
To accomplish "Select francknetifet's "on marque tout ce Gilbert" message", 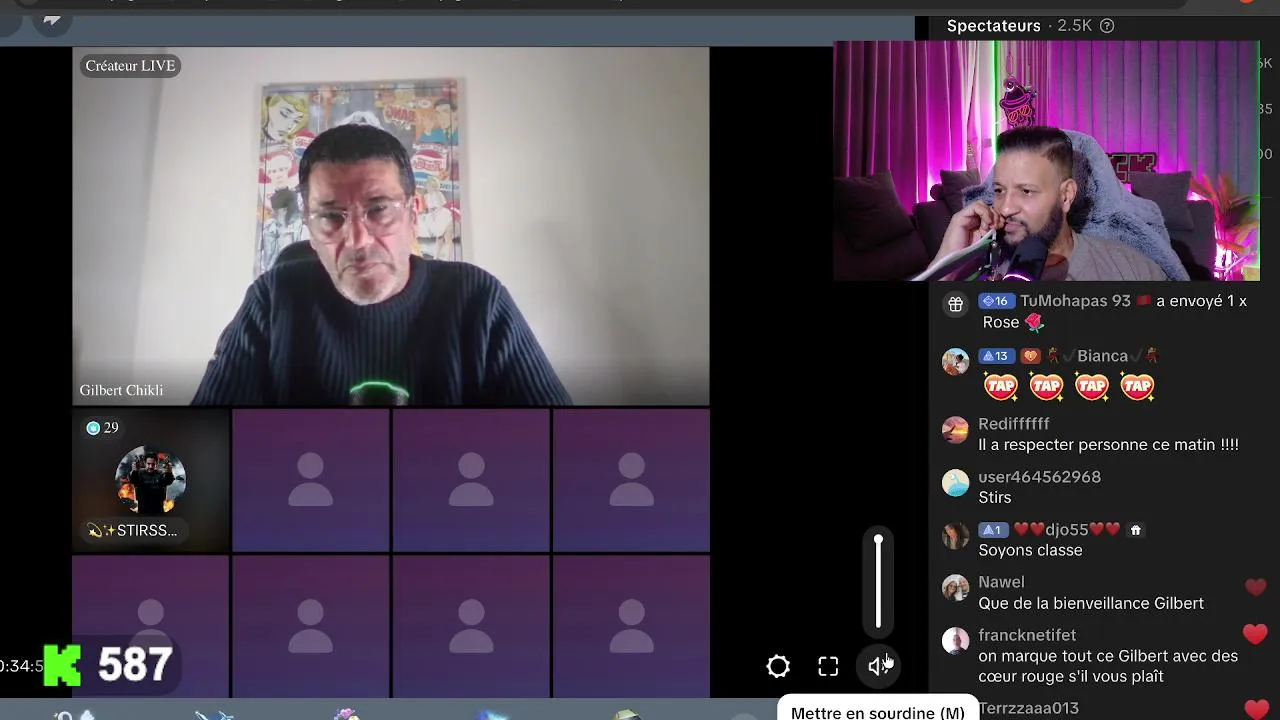I will coord(1108,666).
